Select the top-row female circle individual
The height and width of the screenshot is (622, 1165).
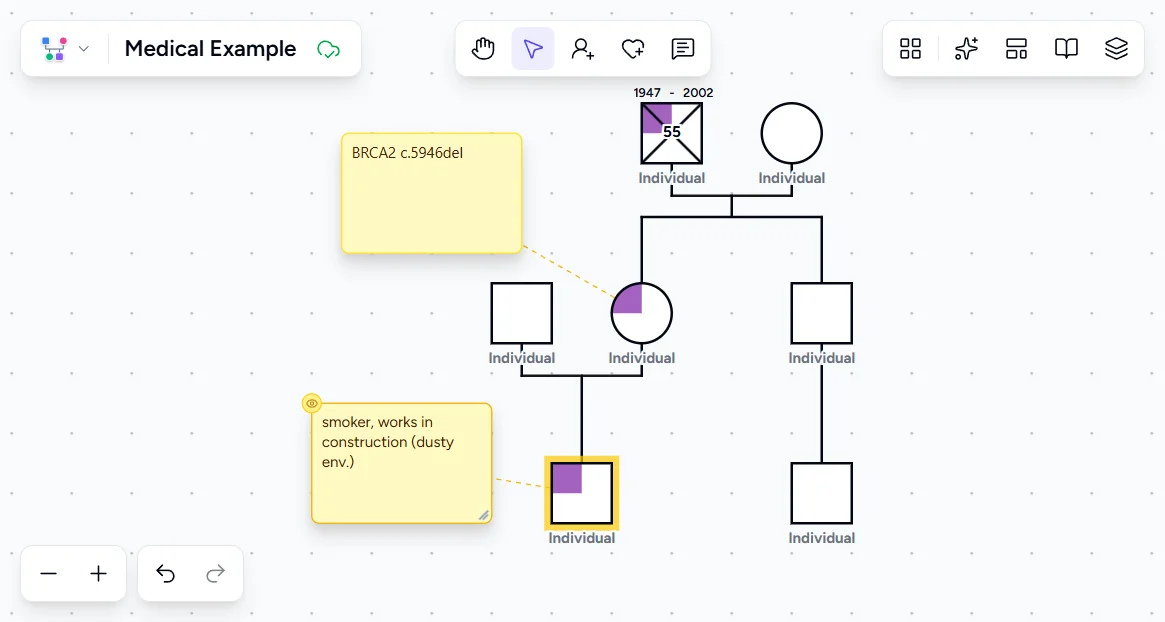[791, 133]
